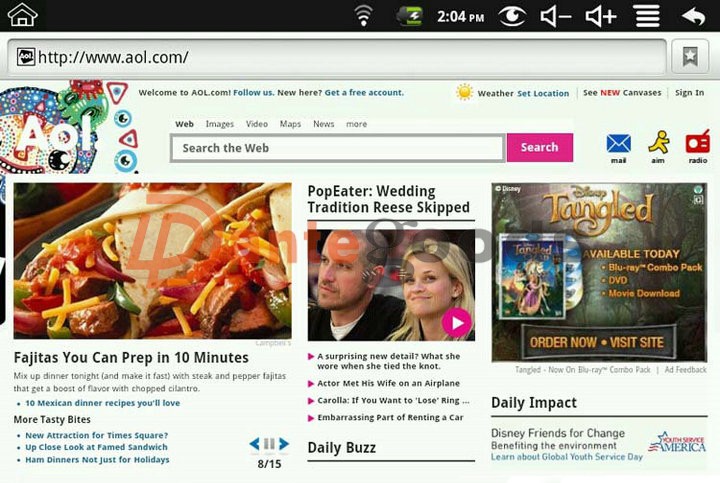Tap the back arrow icon
The width and height of the screenshot is (720, 483).
point(693,15)
